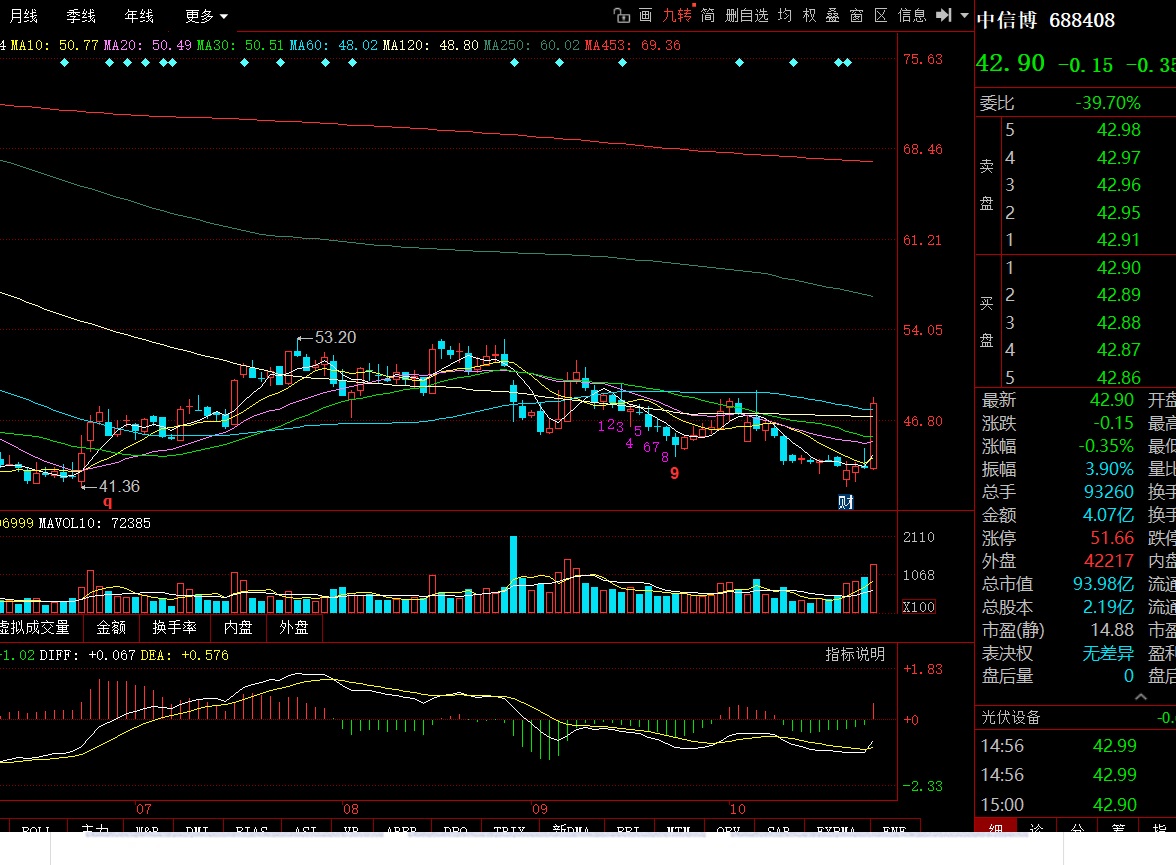Click sell level 5 price 42.98
Screen dimensions: 1176x865
(1118, 130)
